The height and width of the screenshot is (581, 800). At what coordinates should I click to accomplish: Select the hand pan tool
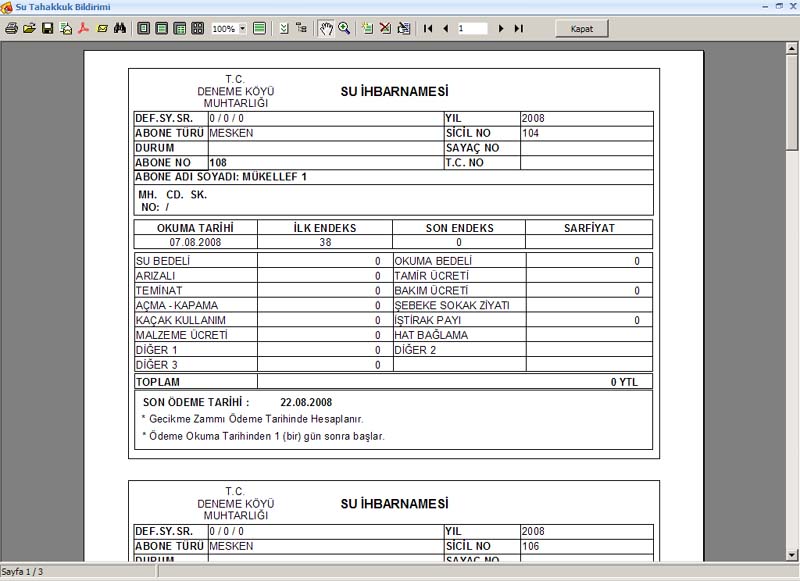click(326, 29)
